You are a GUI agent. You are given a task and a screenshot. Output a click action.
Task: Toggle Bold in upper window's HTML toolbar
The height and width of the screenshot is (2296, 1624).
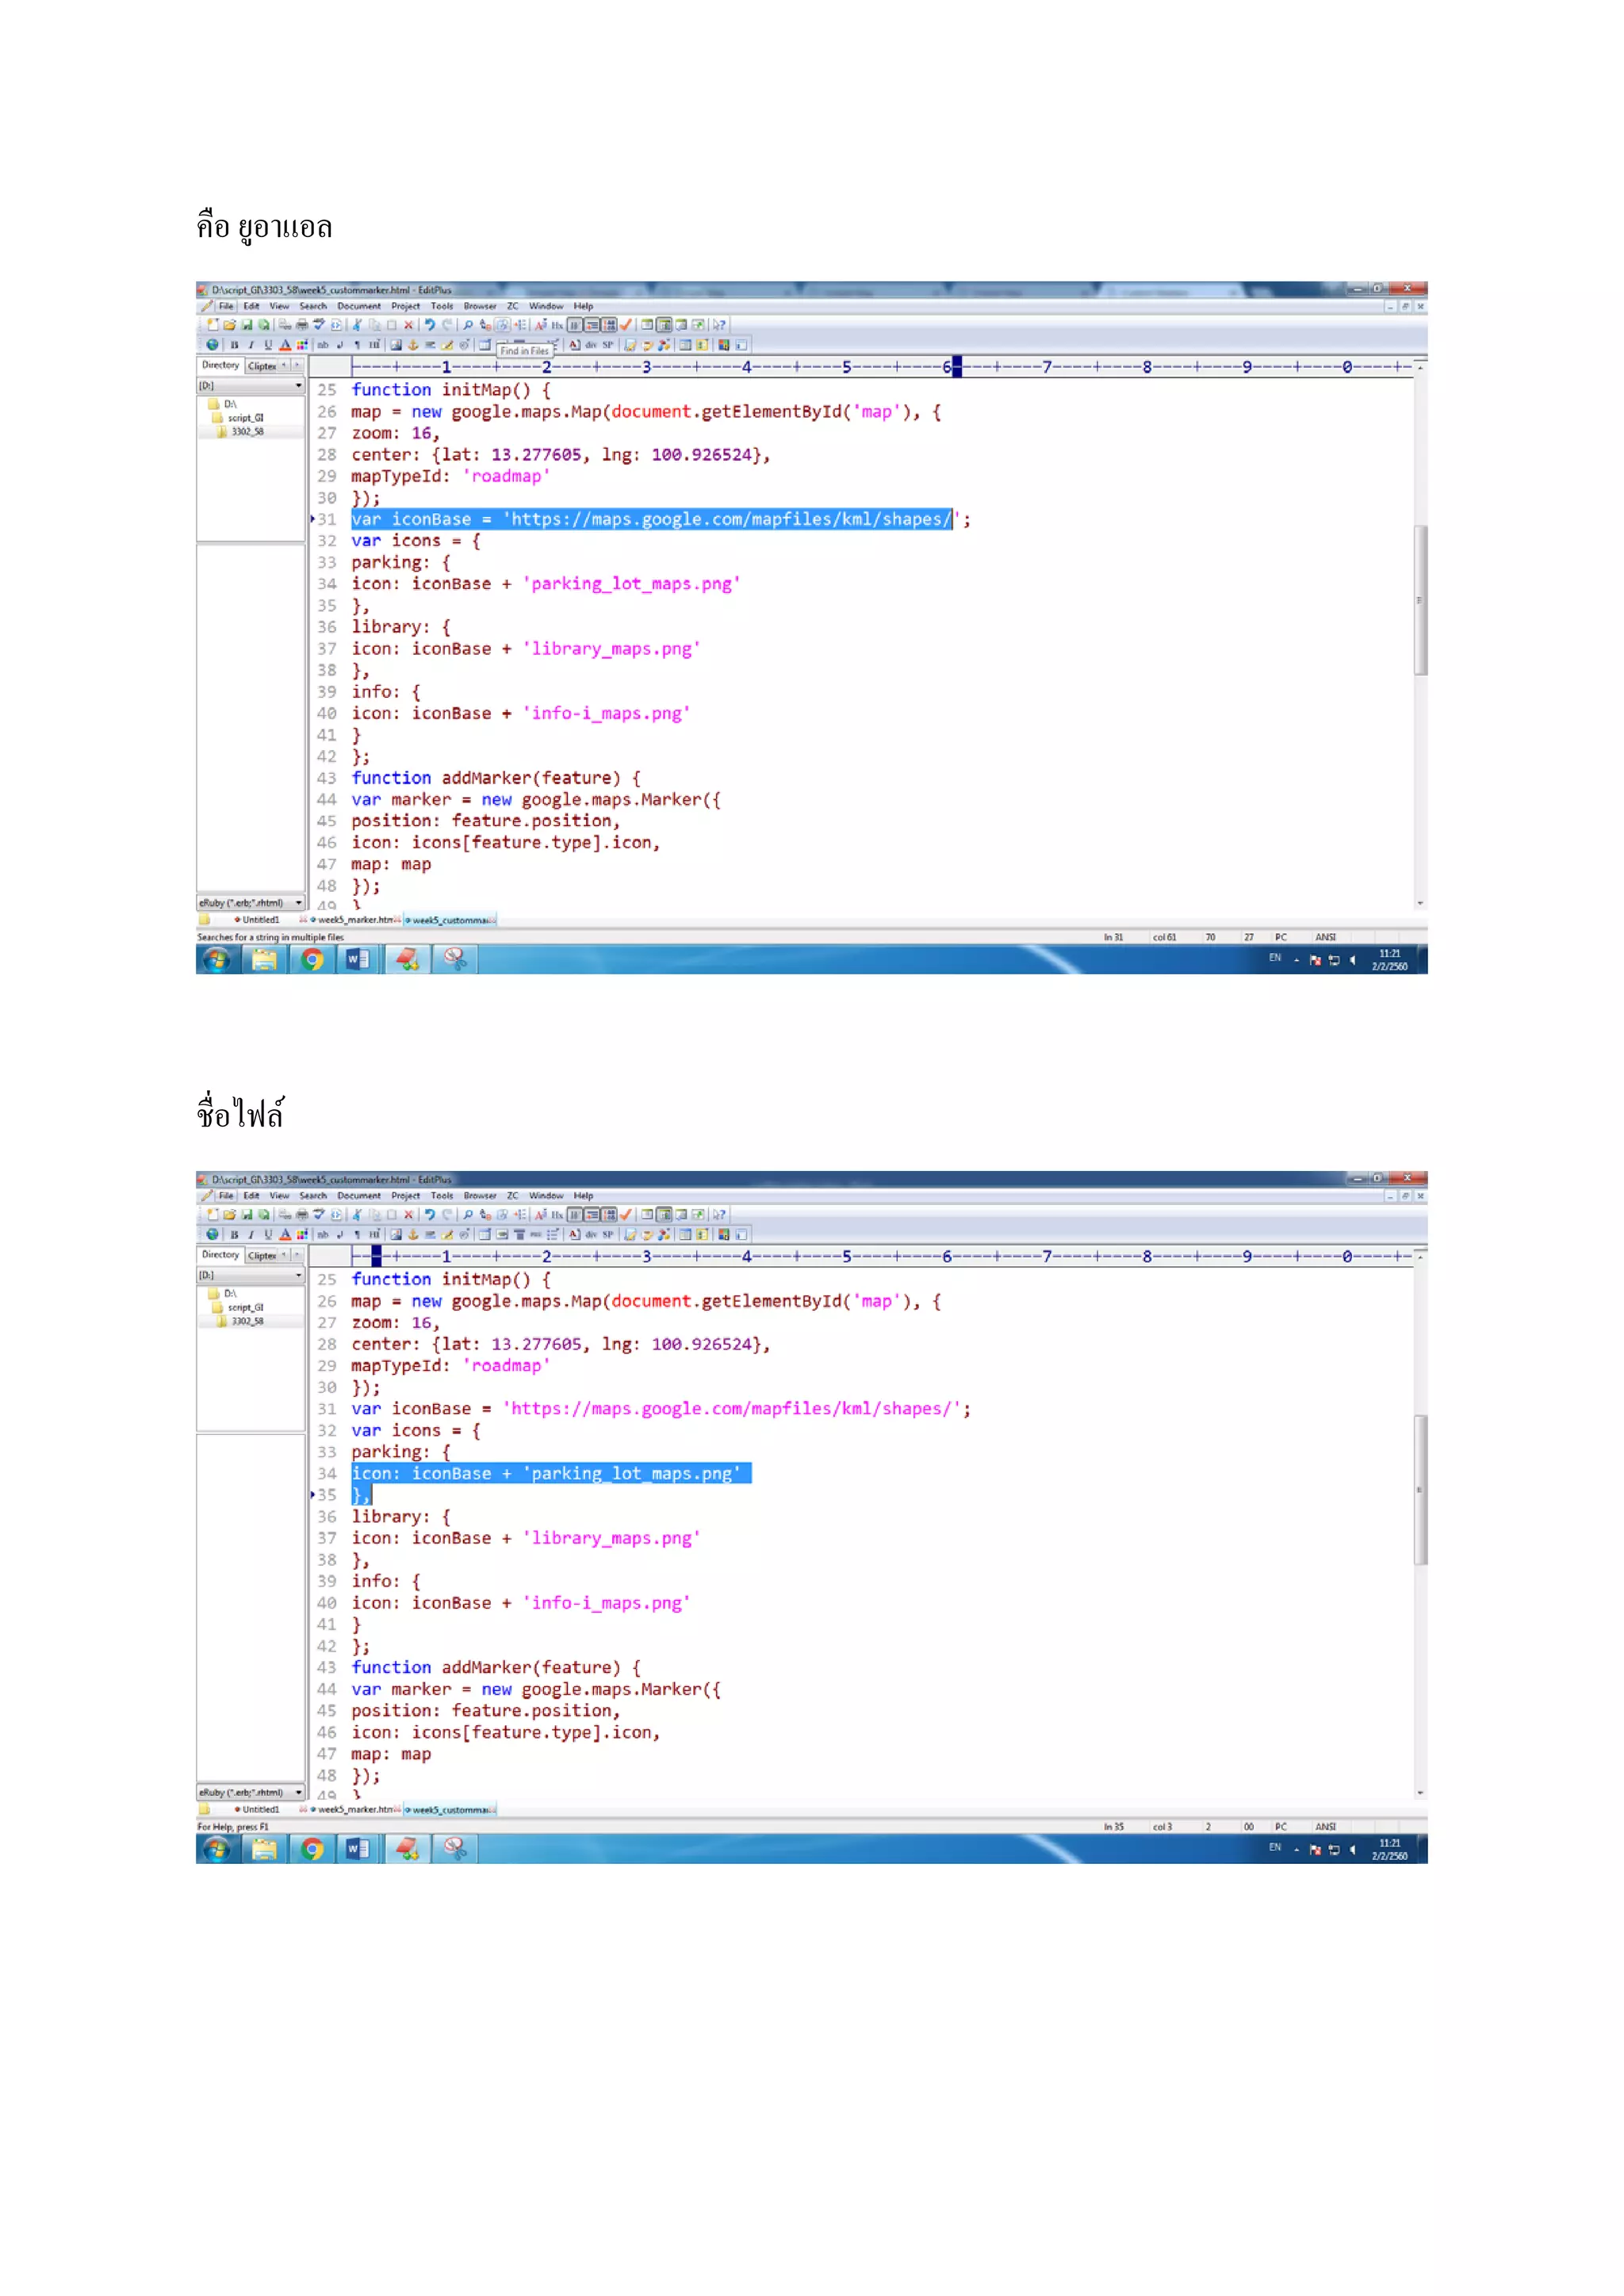234,345
